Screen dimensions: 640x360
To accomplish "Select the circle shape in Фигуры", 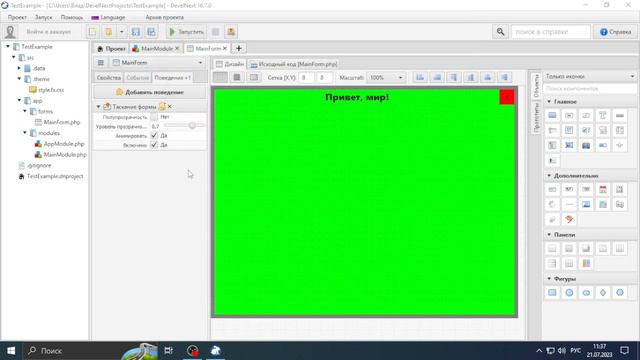I will pyautogui.click(x=569, y=293).
